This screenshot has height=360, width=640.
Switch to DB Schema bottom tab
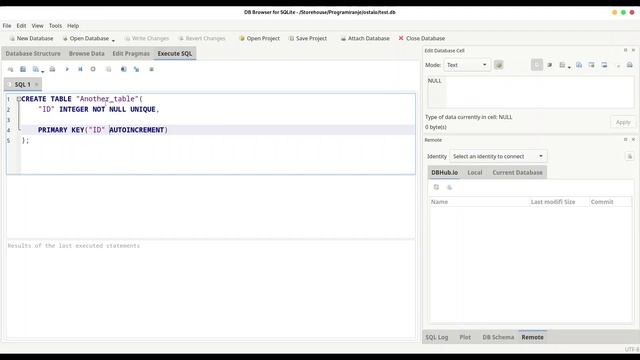tap(498, 337)
